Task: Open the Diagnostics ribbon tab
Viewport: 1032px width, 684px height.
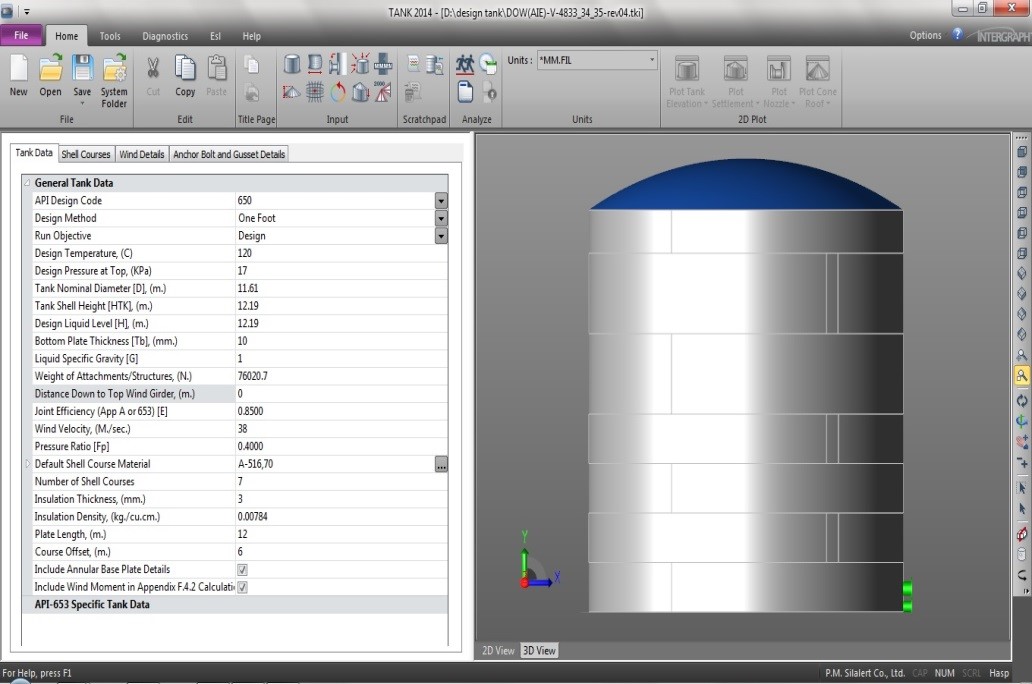Action: tap(165, 36)
